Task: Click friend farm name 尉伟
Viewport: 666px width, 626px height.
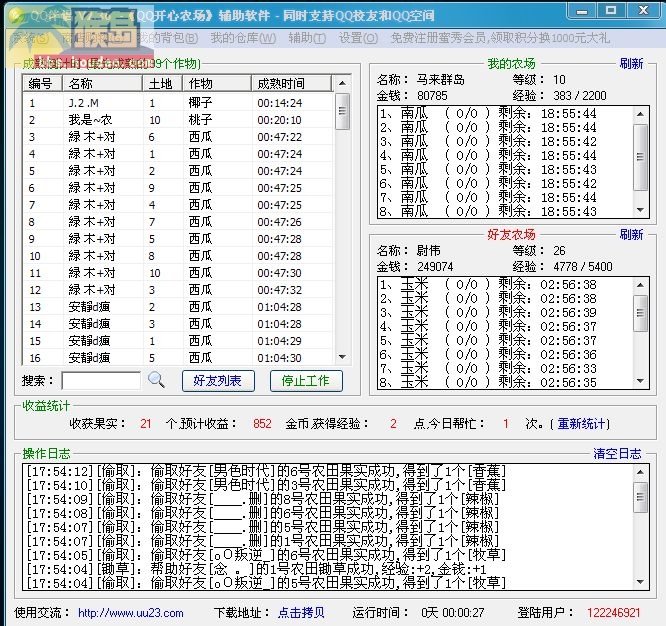Action: click(429, 251)
